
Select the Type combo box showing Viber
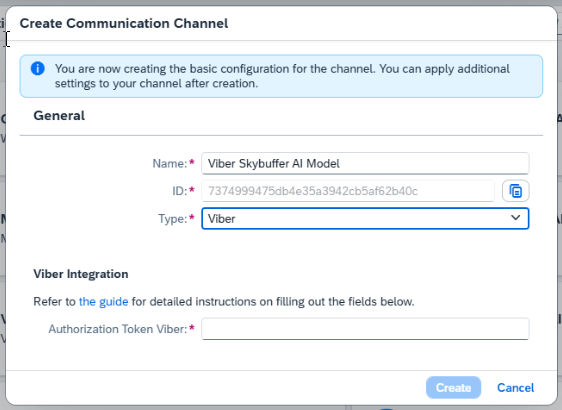point(365,218)
